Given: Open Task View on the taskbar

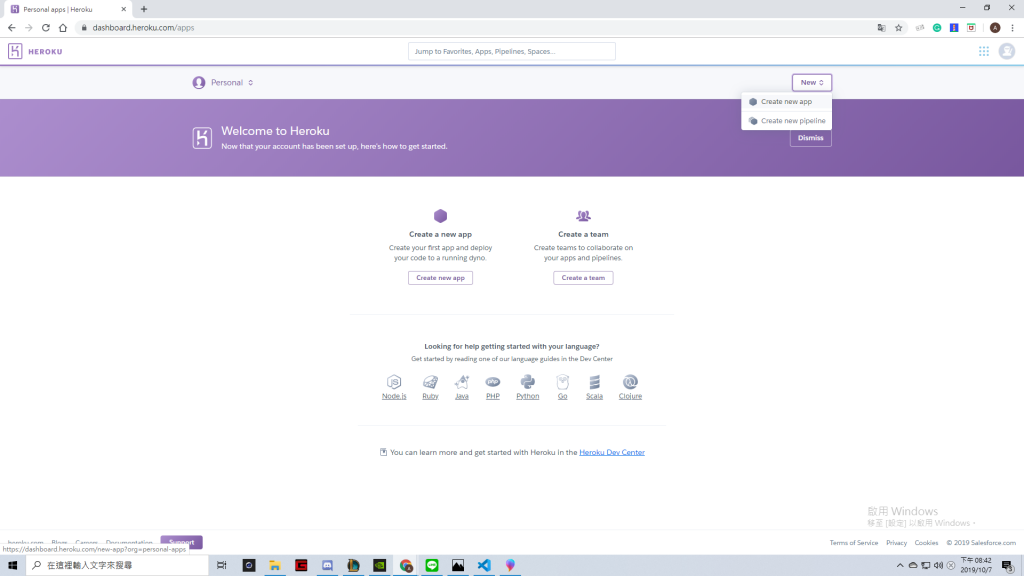Looking at the screenshot, I should (222, 566).
